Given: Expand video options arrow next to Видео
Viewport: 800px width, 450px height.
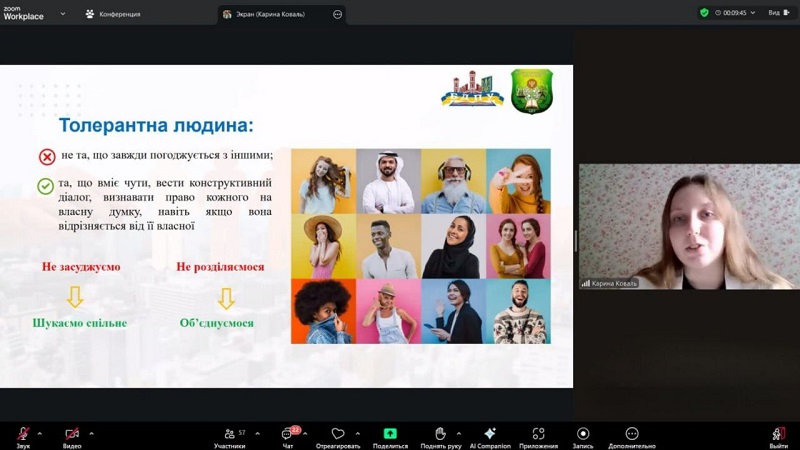Looking at the screenshot, I should 91,433.
